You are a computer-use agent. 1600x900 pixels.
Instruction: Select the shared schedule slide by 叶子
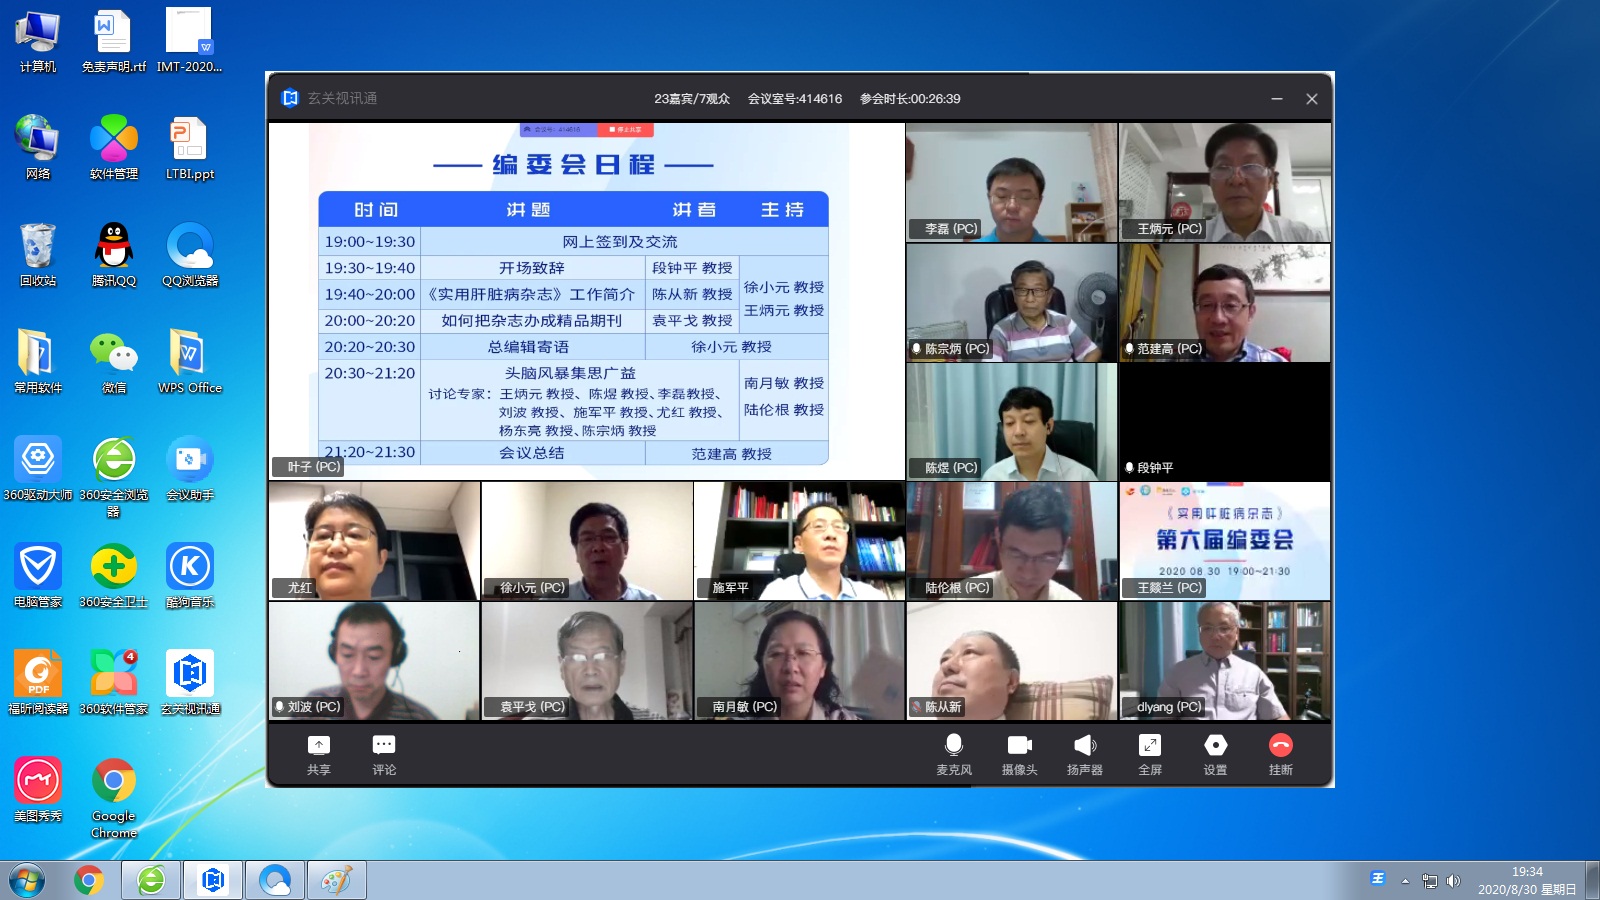[586, 300]
